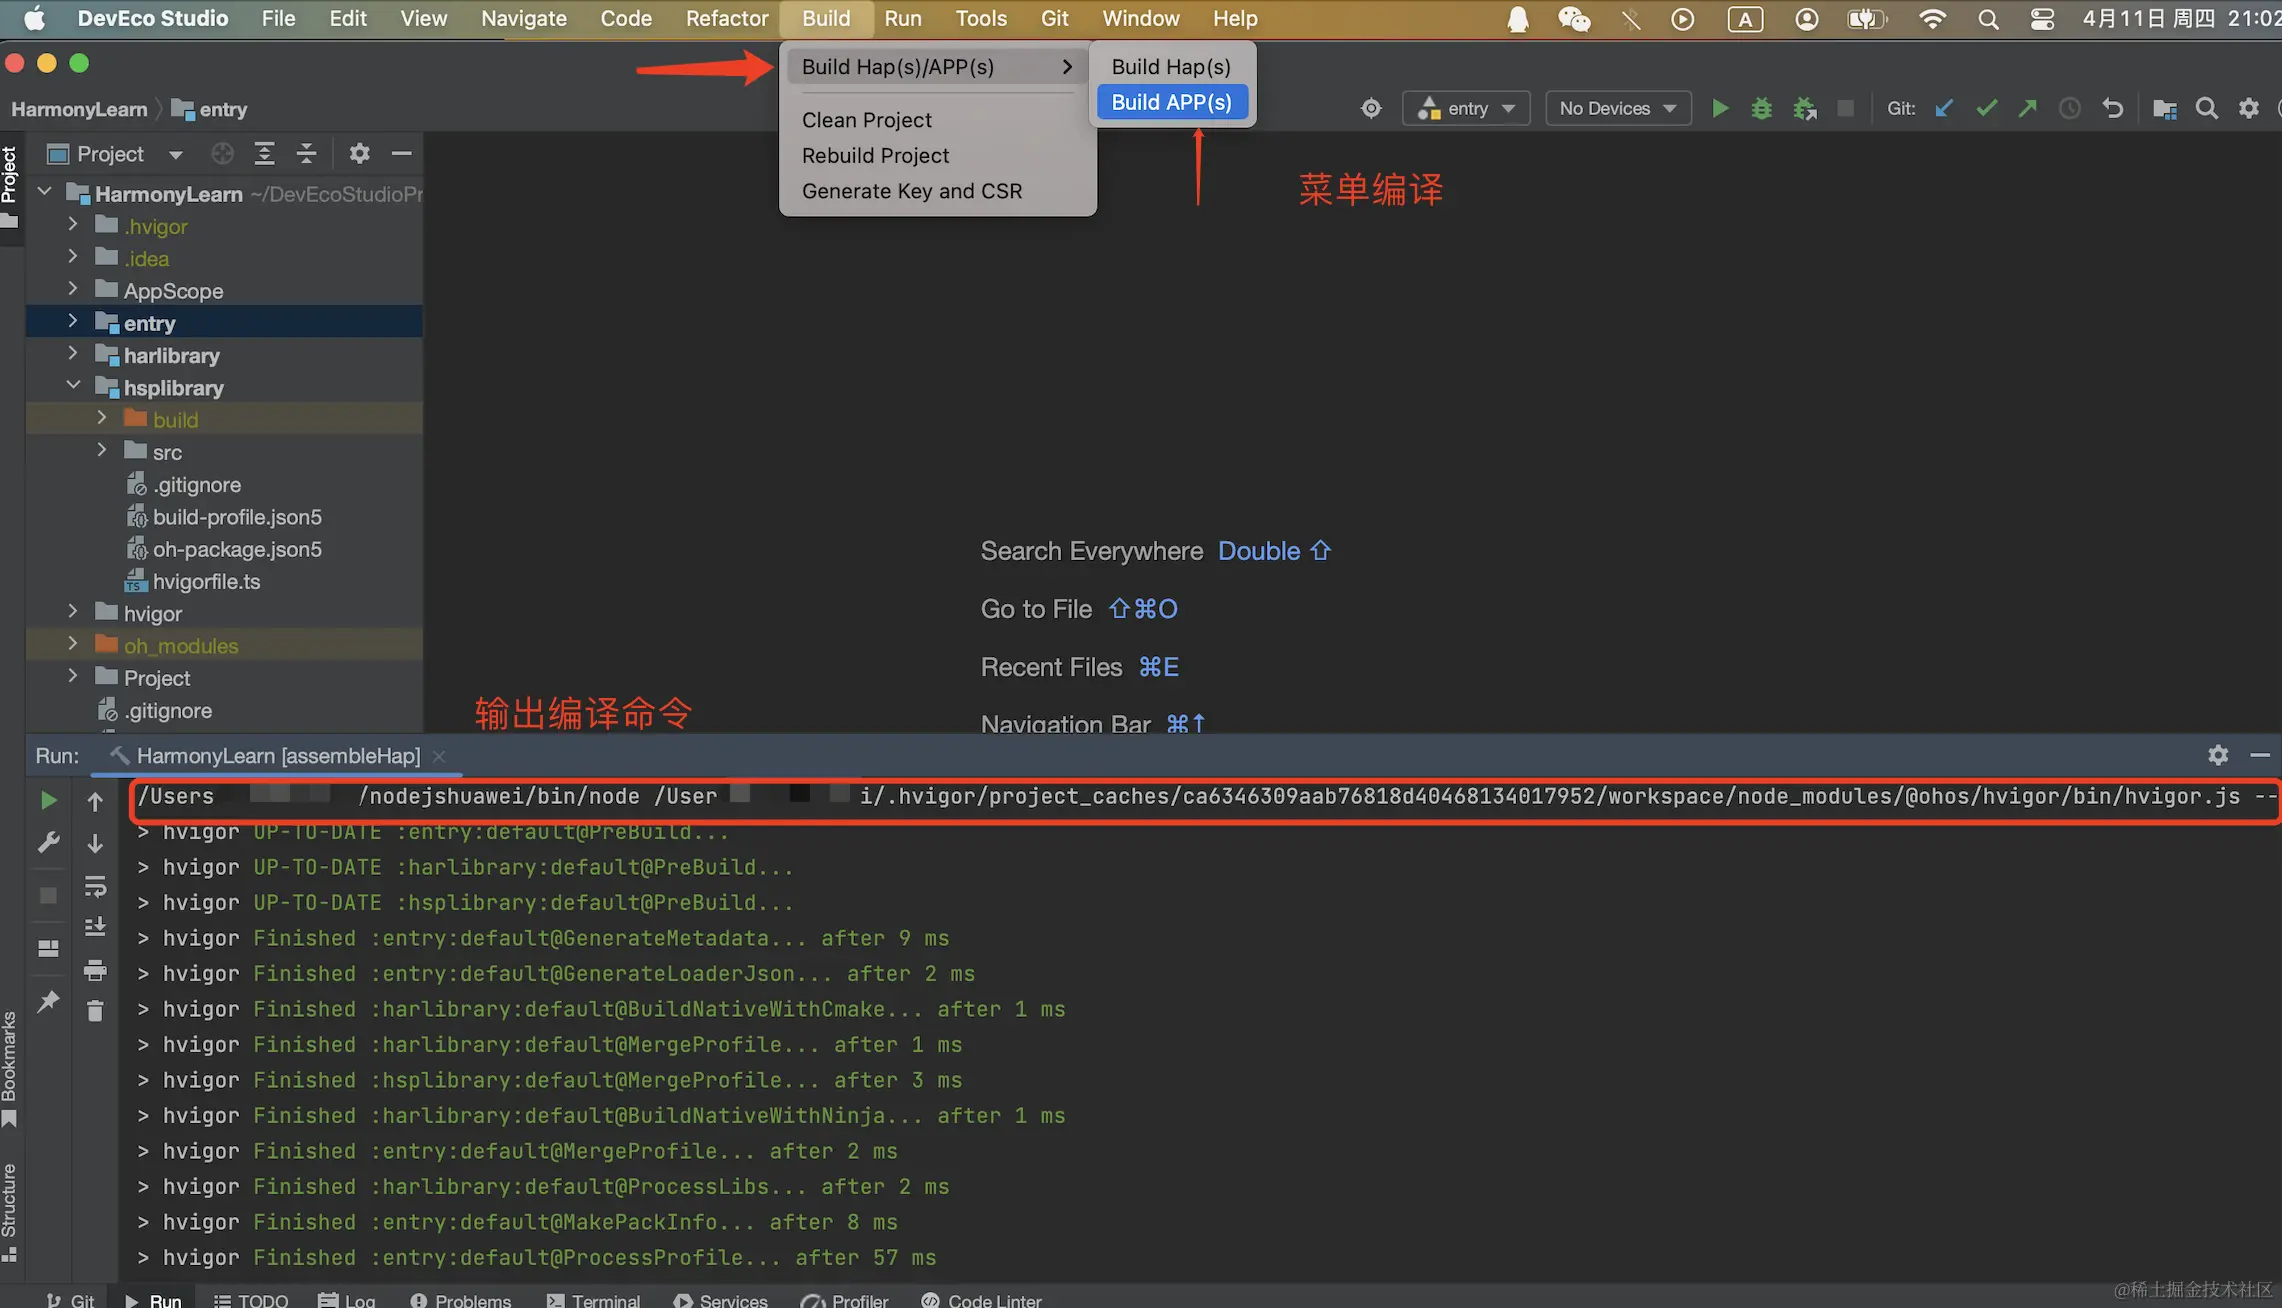Open the Terminal tool window

(594, 1300)
